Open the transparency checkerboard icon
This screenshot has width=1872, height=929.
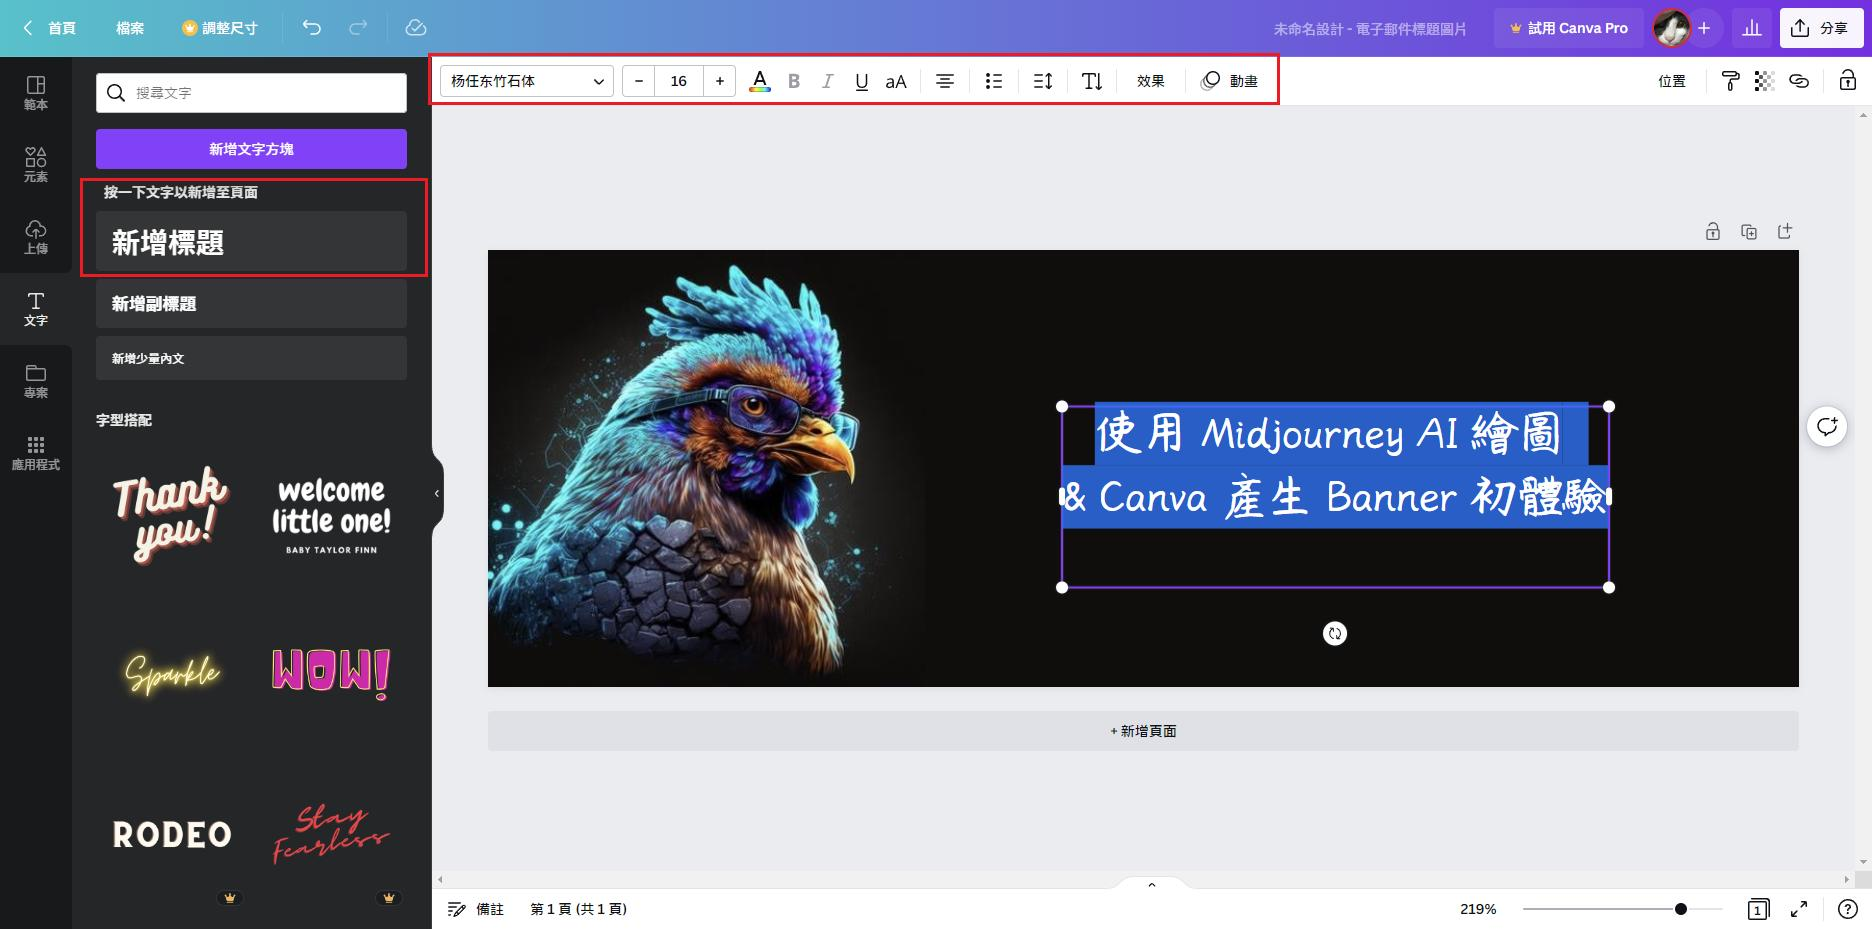[1764, 81]
